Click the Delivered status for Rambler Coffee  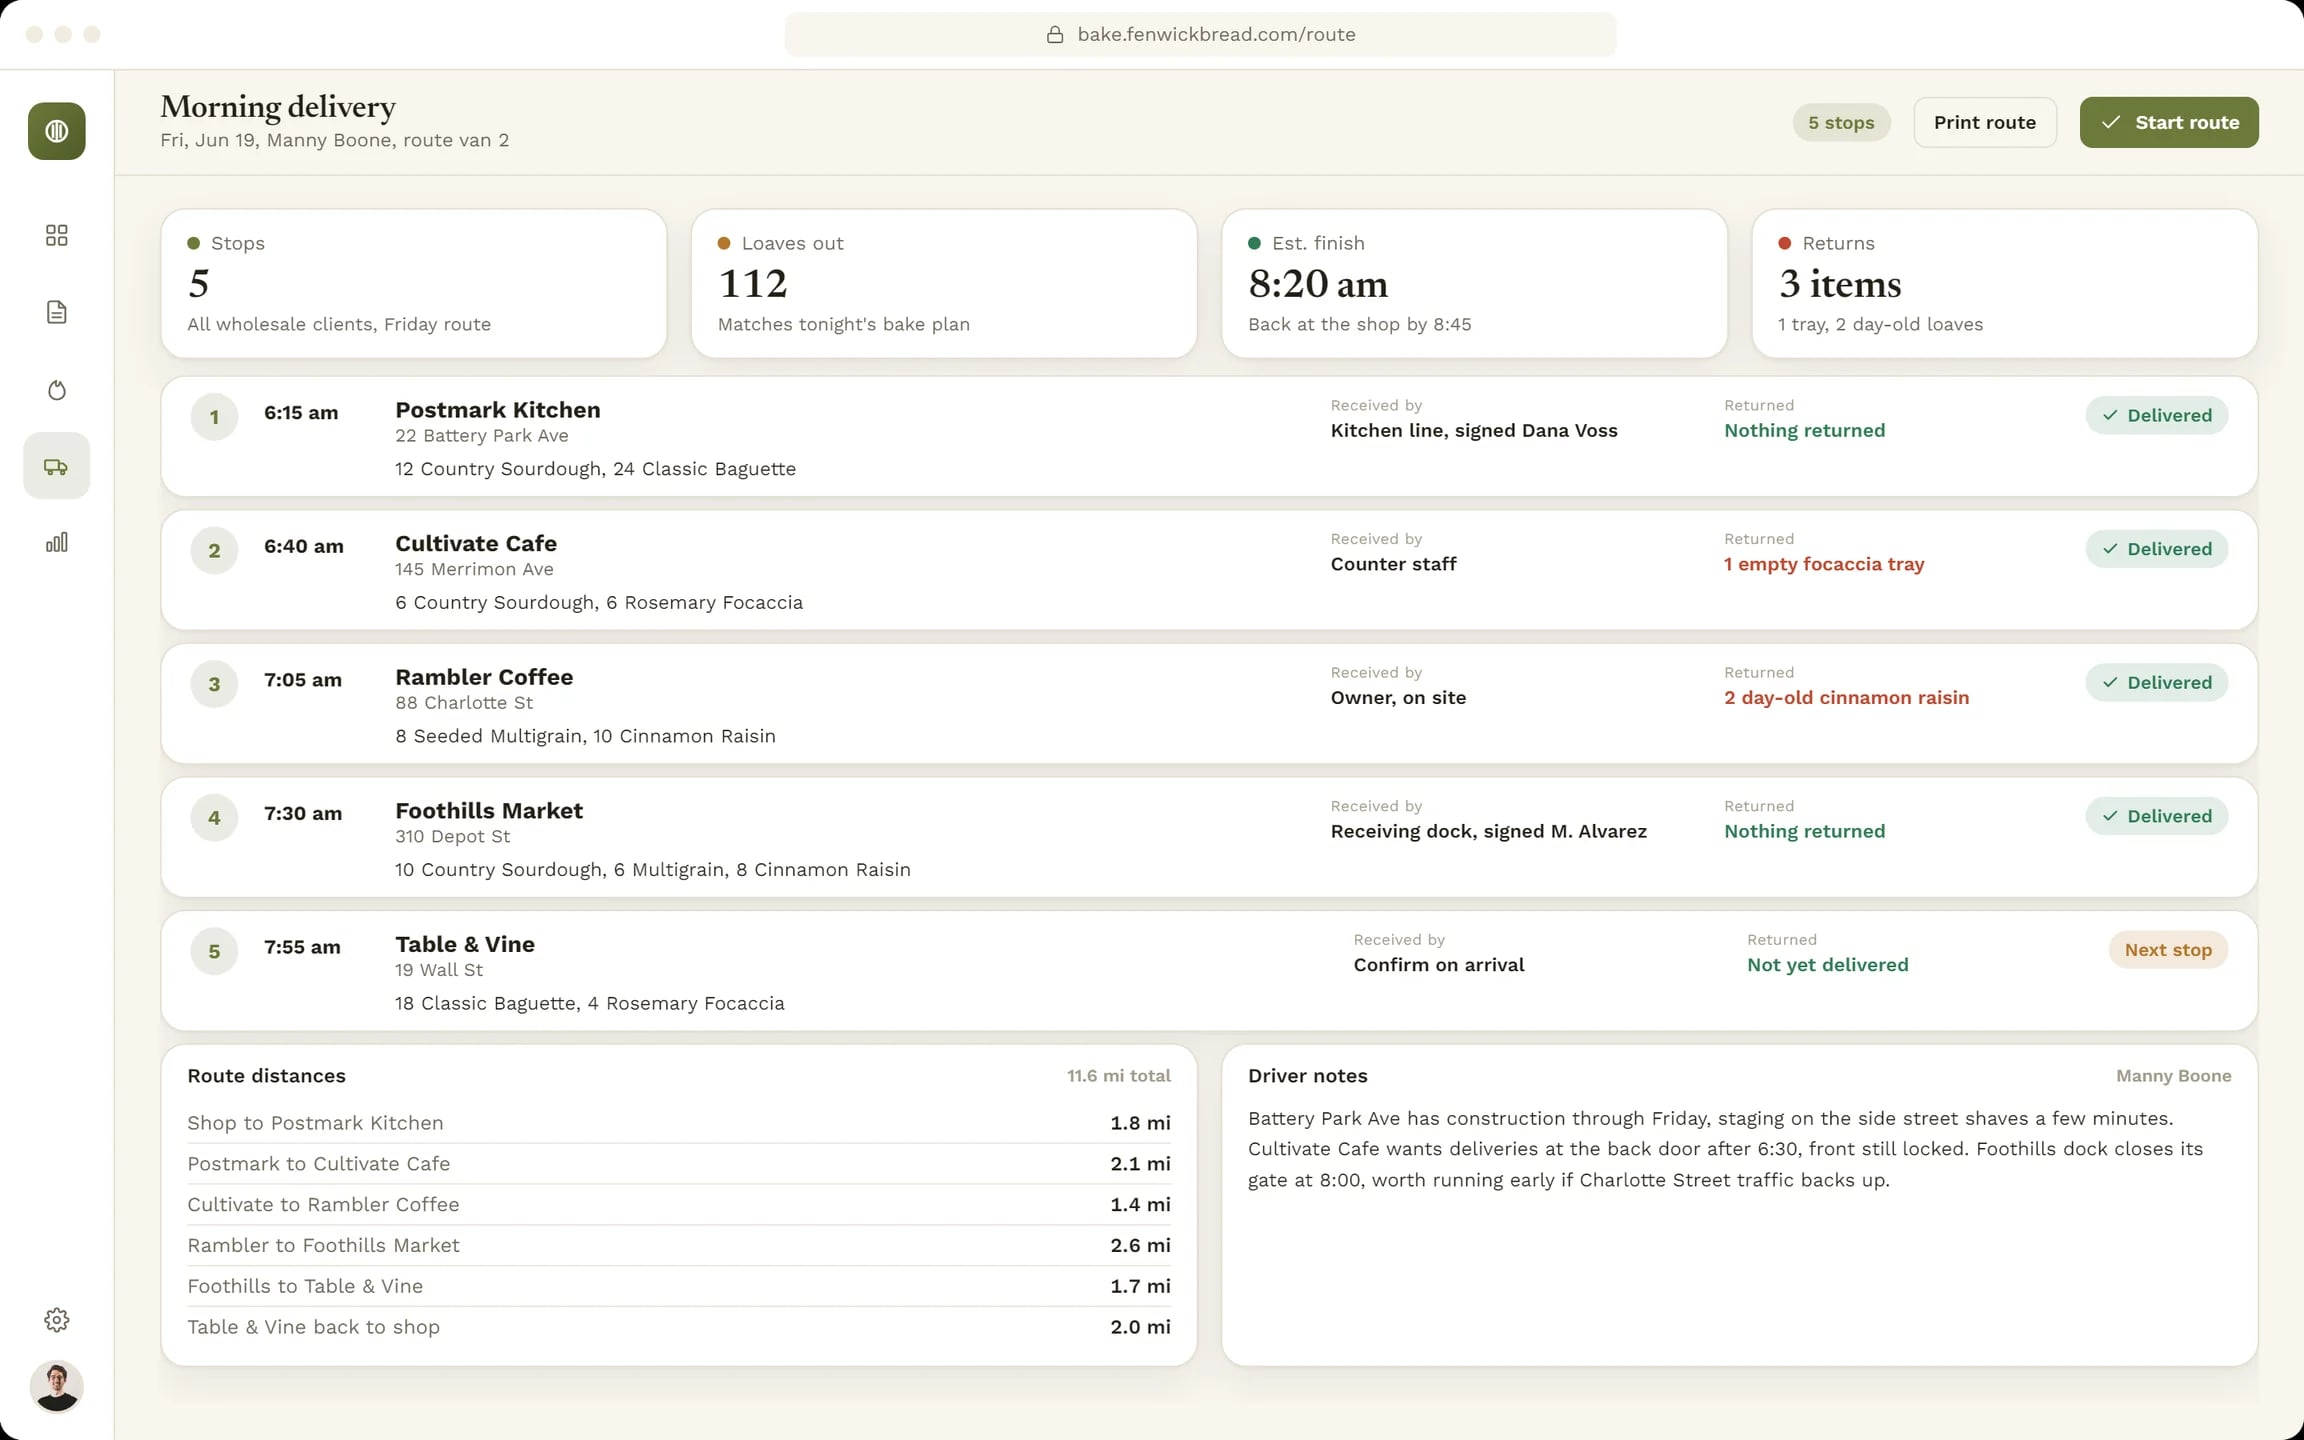click(x=2157, y=682)
